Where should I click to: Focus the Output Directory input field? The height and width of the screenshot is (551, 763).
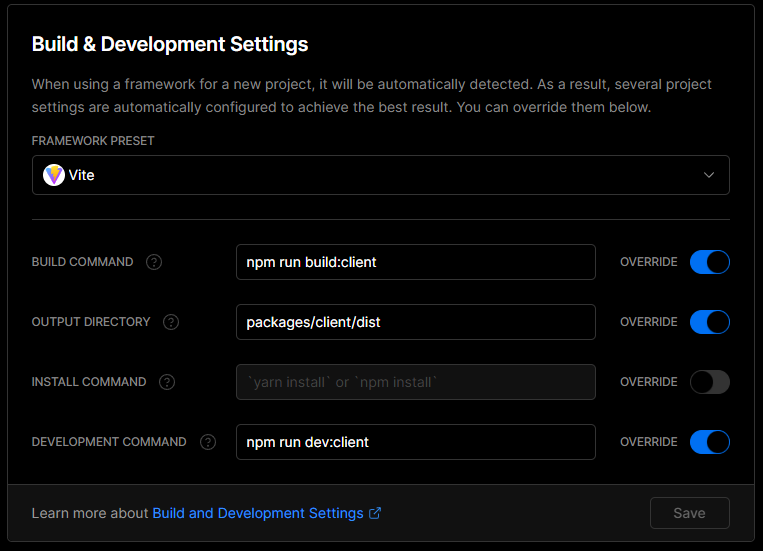coord(416,322)
